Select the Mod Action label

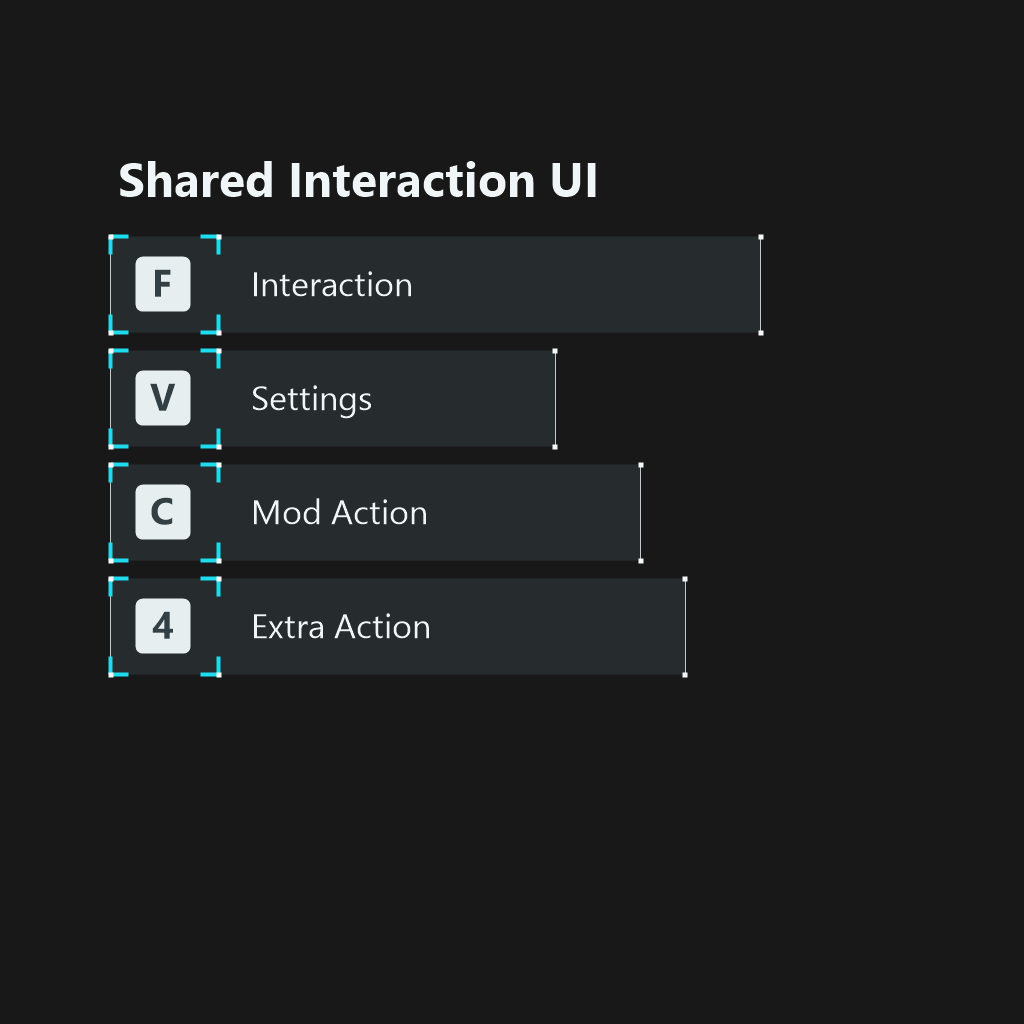tap(340, 513)
